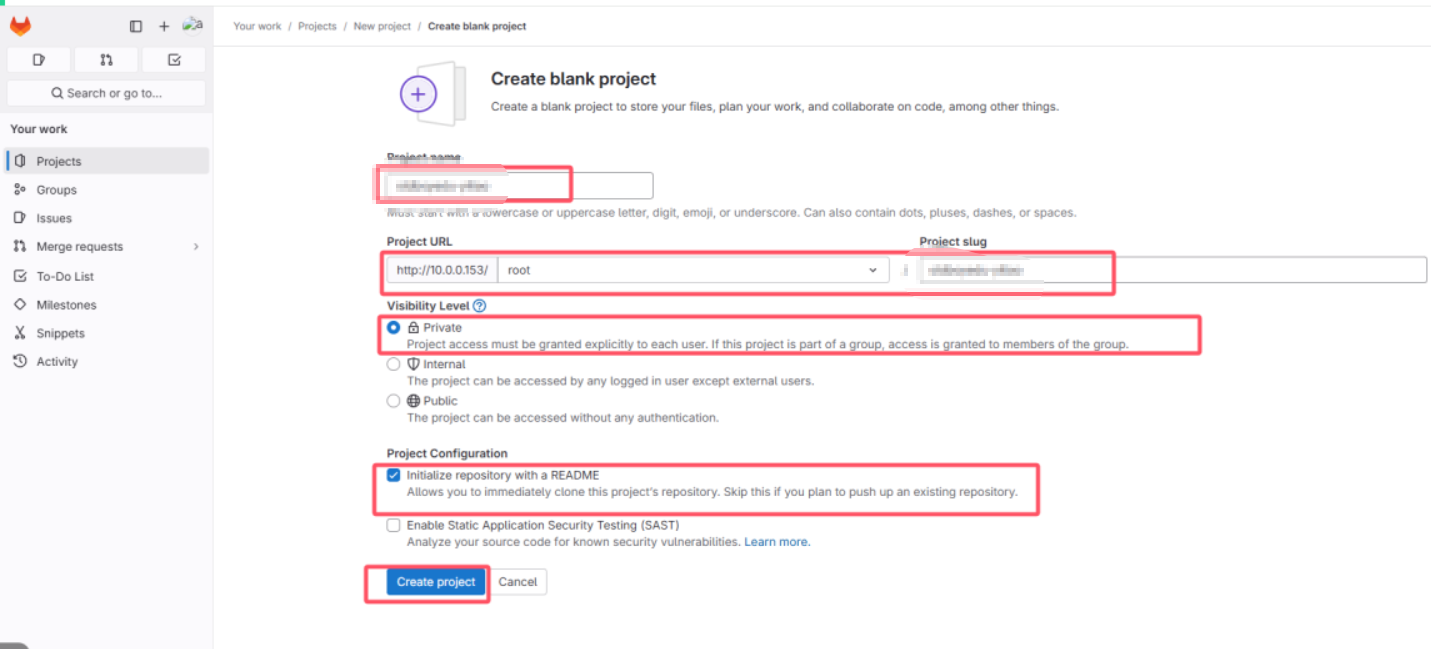Click the plus create-new icon
Screen dimensions: 1431x649
164,27
